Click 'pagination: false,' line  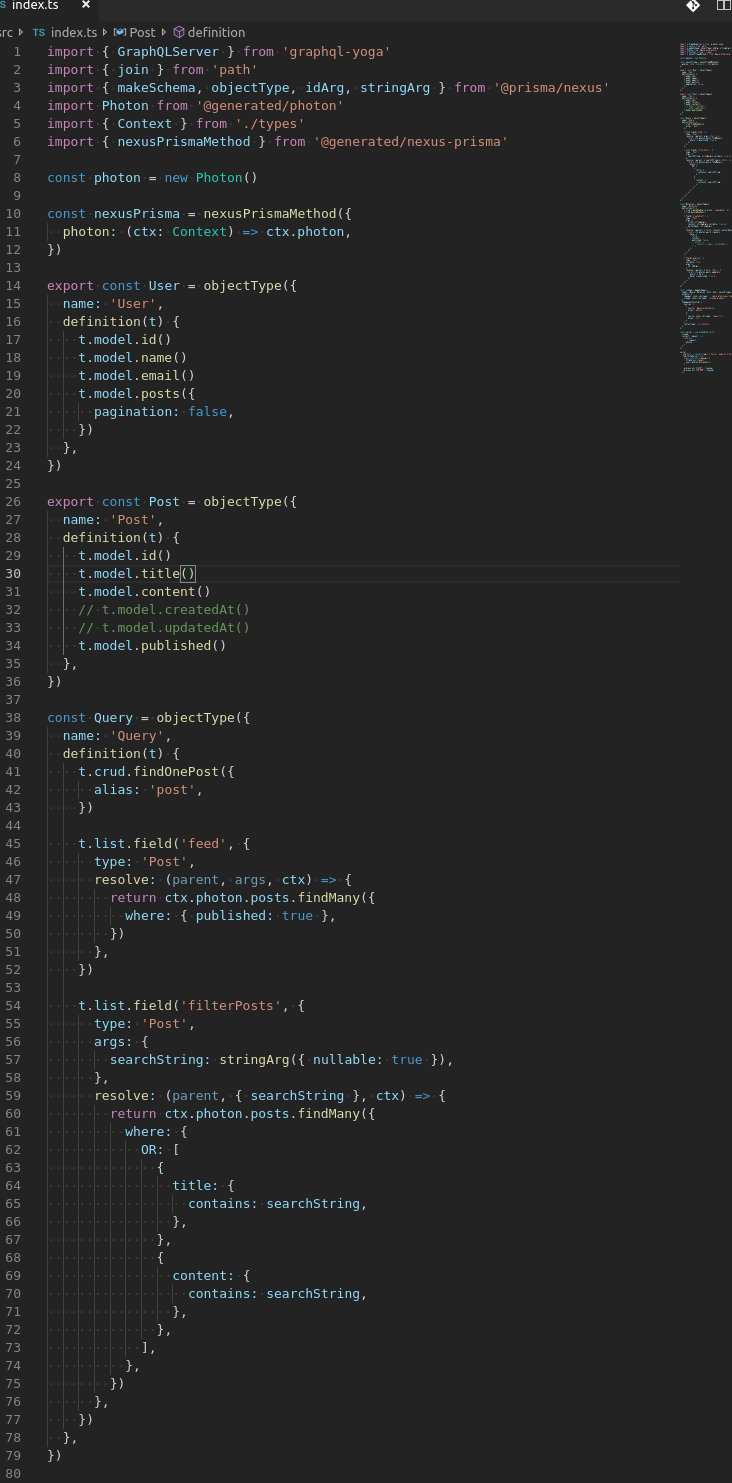coord(164,412)
